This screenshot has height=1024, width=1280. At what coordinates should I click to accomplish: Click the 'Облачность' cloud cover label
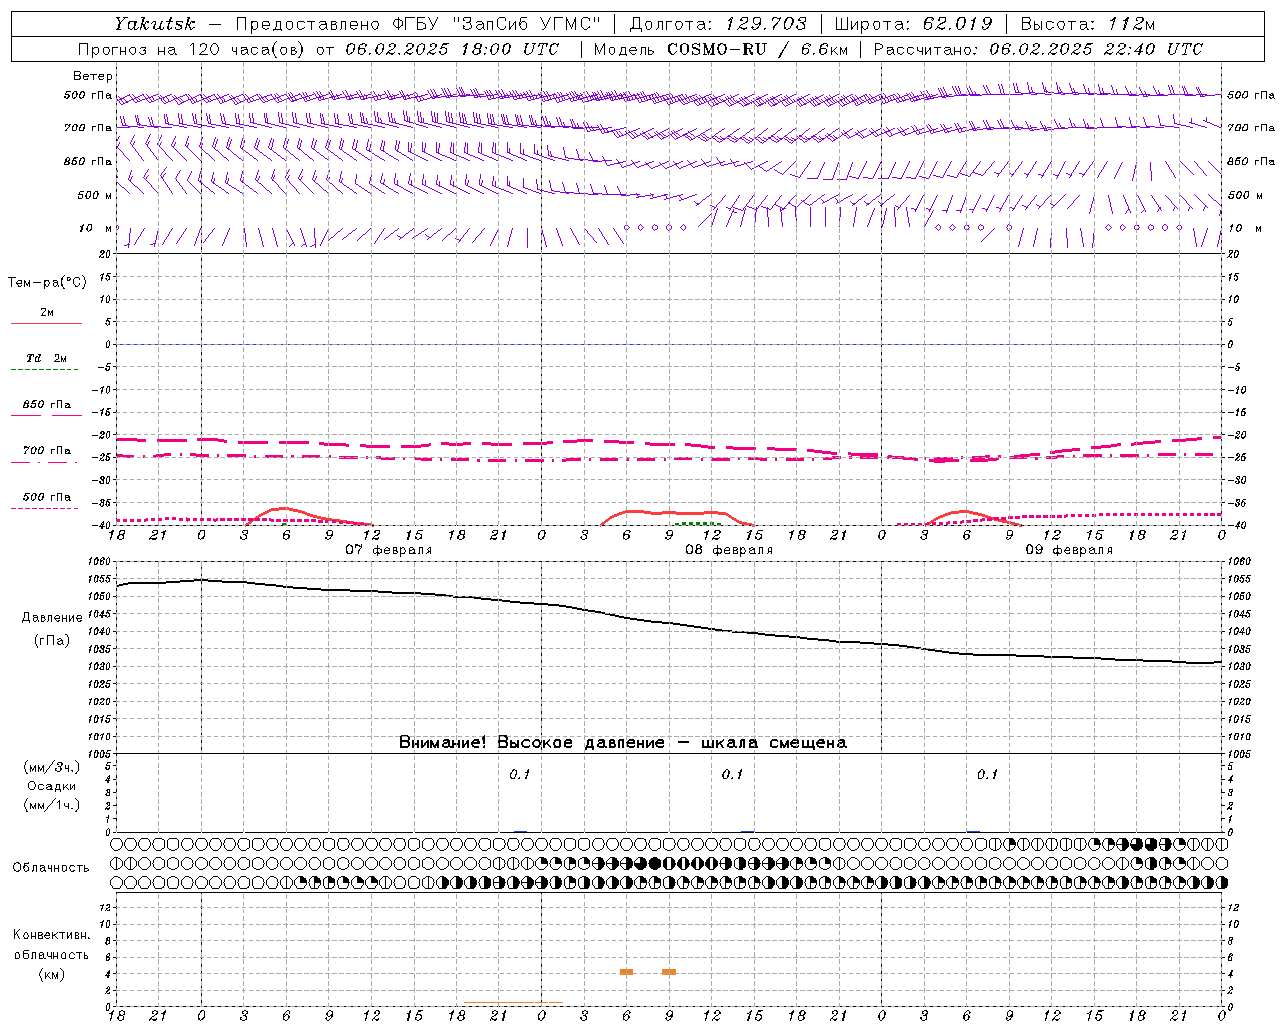[x=51, y=868]
